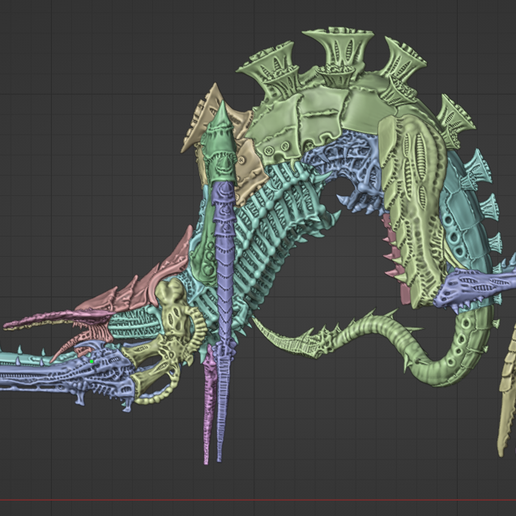Select the yellowish serrated claw at right edge
This screenshot has height=516, width=516.
pyautogui.click(x=507, y=390)
